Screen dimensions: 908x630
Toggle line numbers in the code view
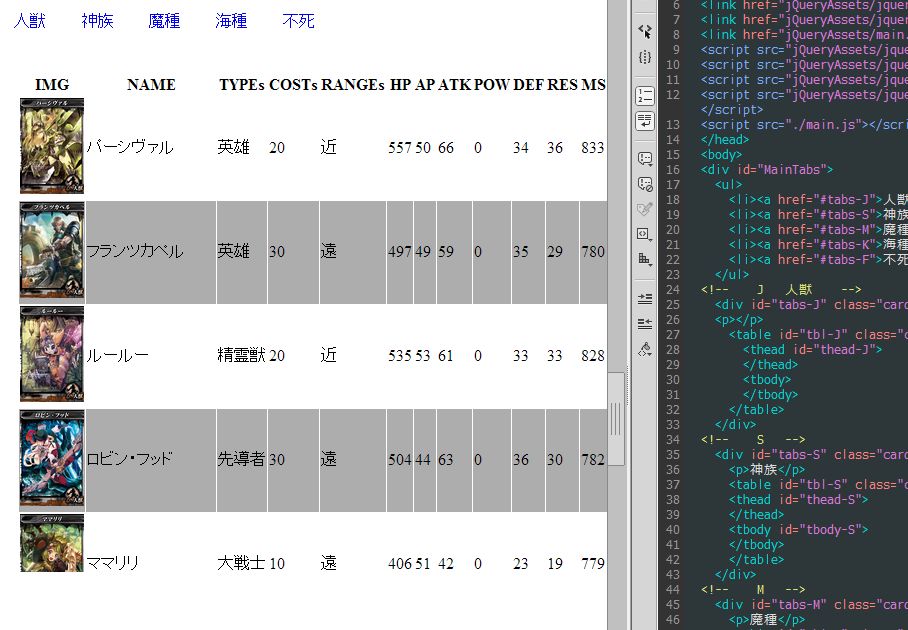coord(645,95)
